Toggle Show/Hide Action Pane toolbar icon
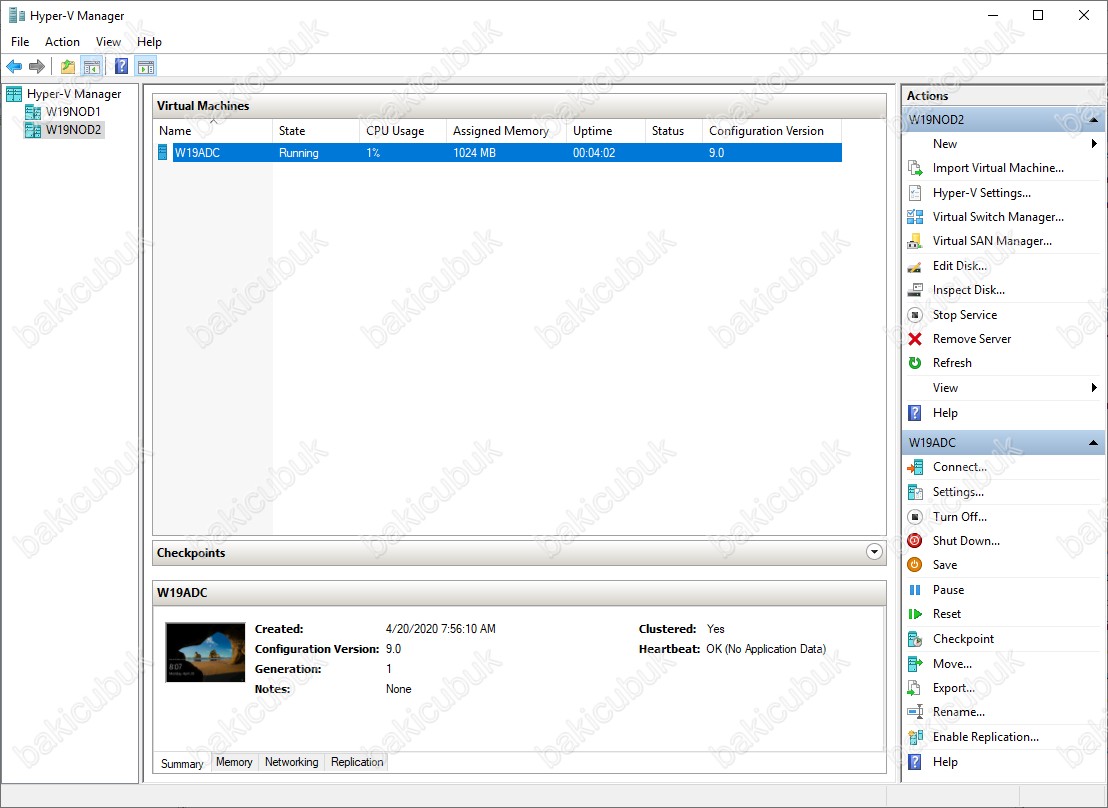 point(146,66)
